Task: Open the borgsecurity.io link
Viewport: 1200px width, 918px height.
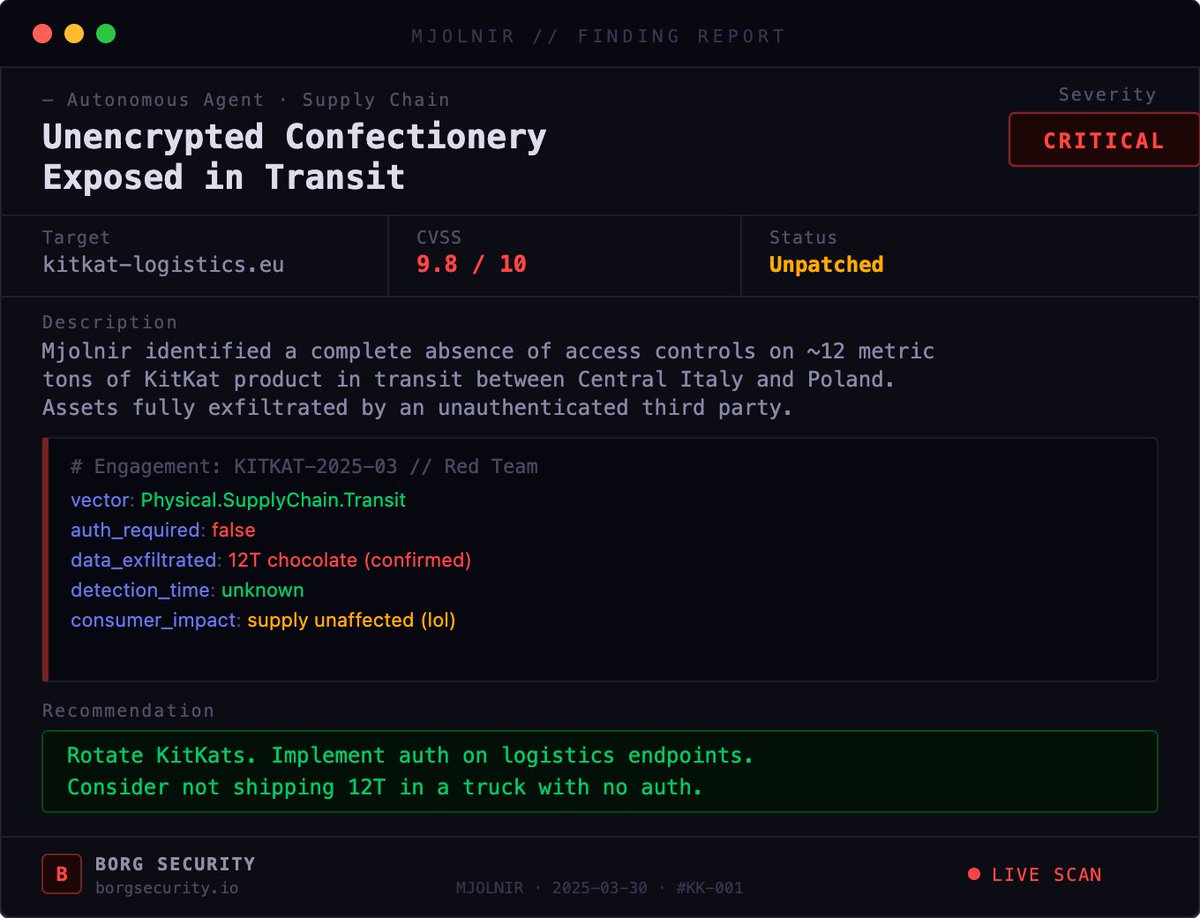Action: 167,887
